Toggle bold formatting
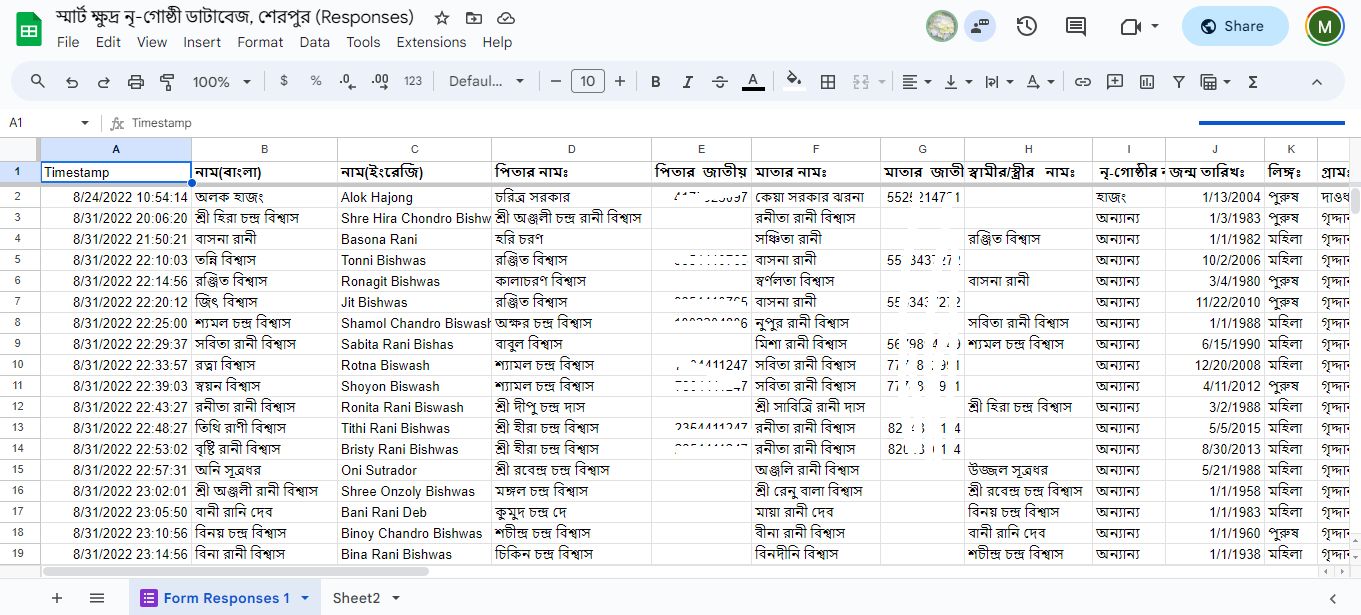 point(656,82)
